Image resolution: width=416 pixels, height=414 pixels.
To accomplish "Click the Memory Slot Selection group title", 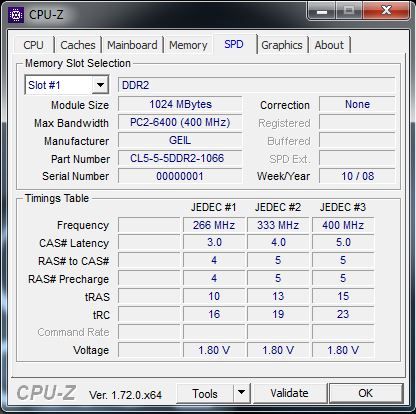I will coord(78,63).
